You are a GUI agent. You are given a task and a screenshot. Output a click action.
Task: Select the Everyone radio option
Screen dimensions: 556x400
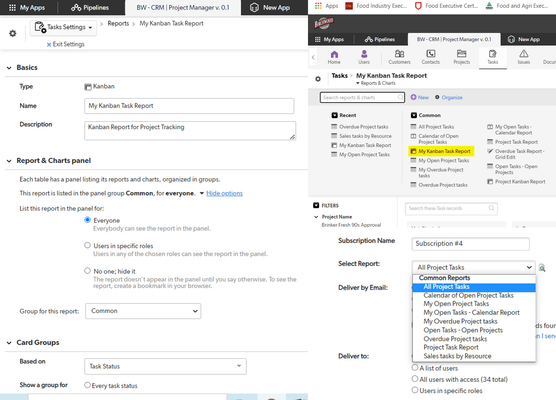point(87,220)
